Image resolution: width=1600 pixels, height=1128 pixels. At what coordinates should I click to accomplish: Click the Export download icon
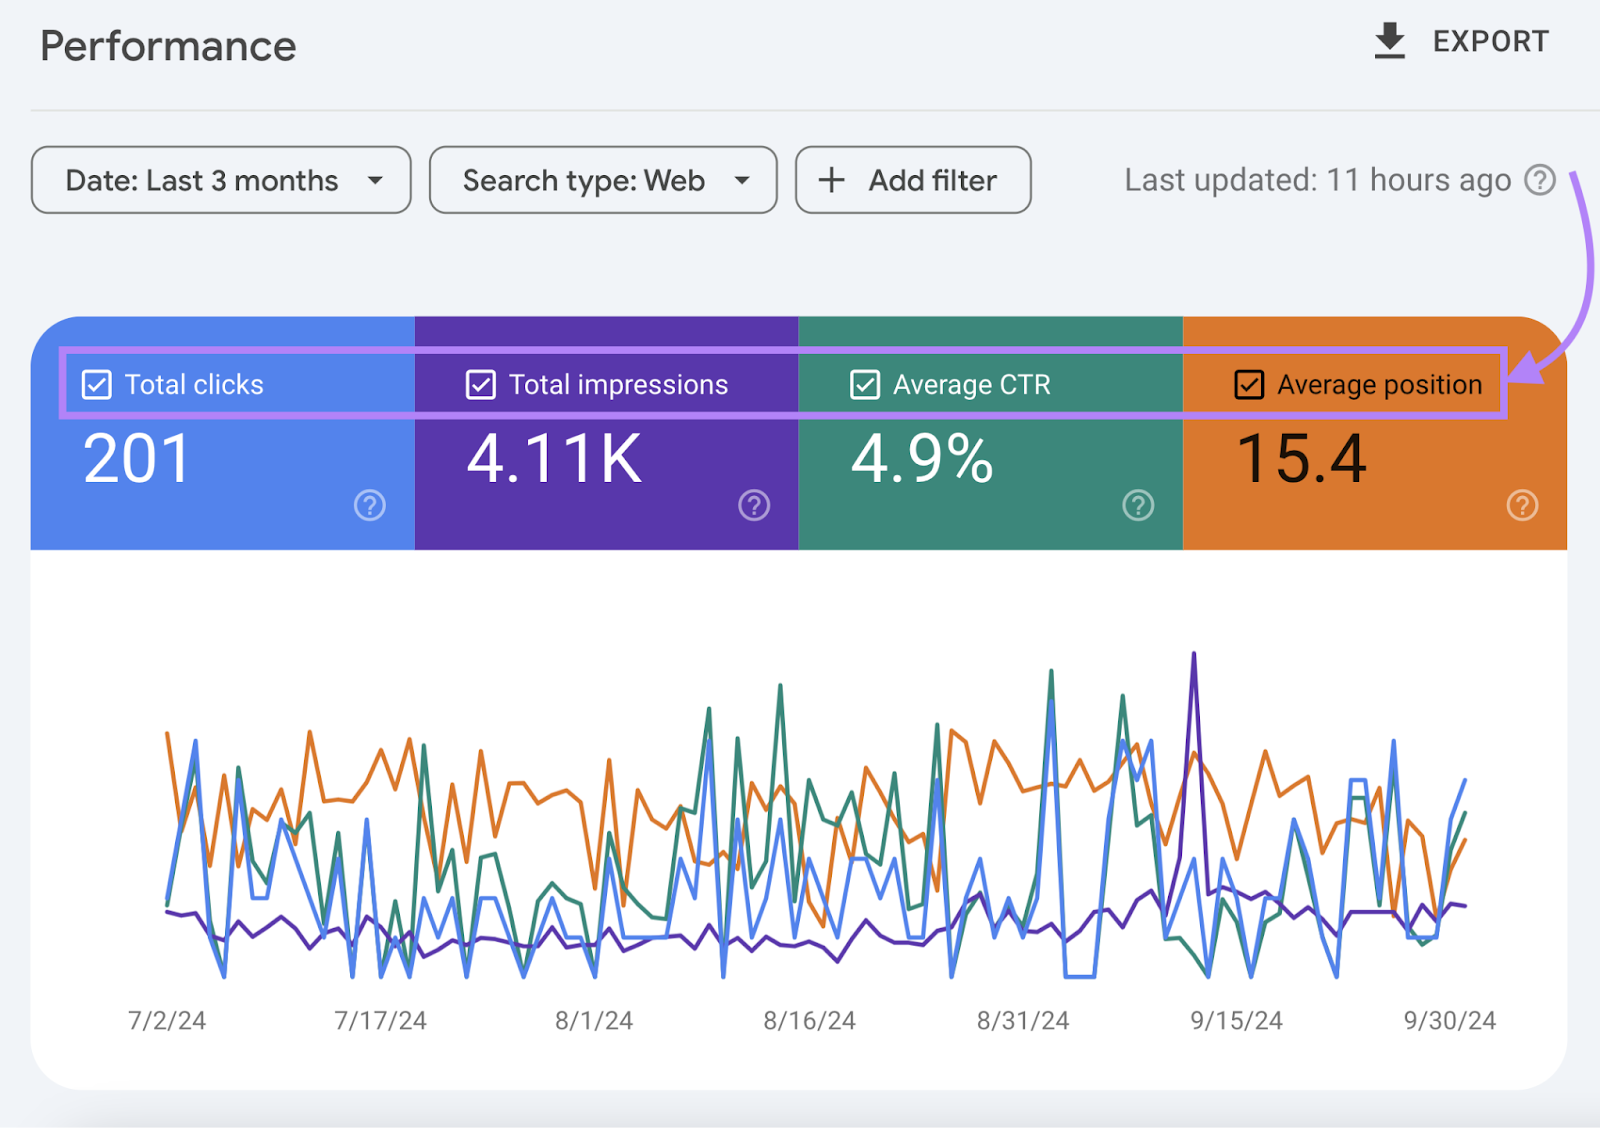[x=1389, y=40]
